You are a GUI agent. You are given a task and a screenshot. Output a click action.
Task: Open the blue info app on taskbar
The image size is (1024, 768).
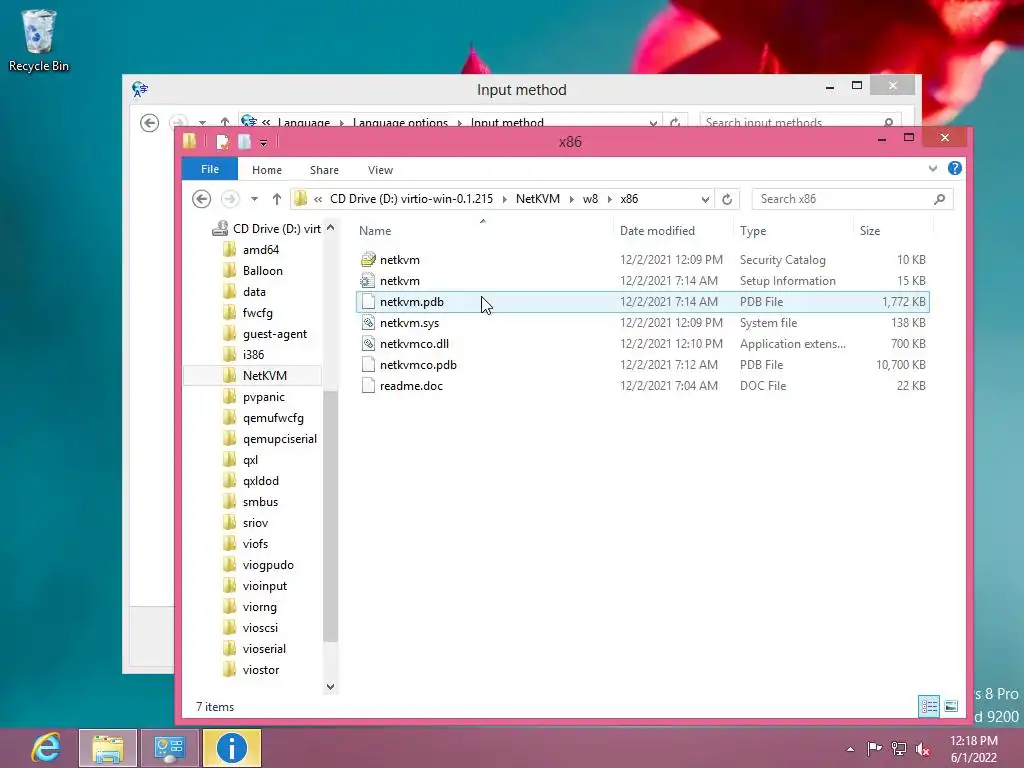pos(232,748)
